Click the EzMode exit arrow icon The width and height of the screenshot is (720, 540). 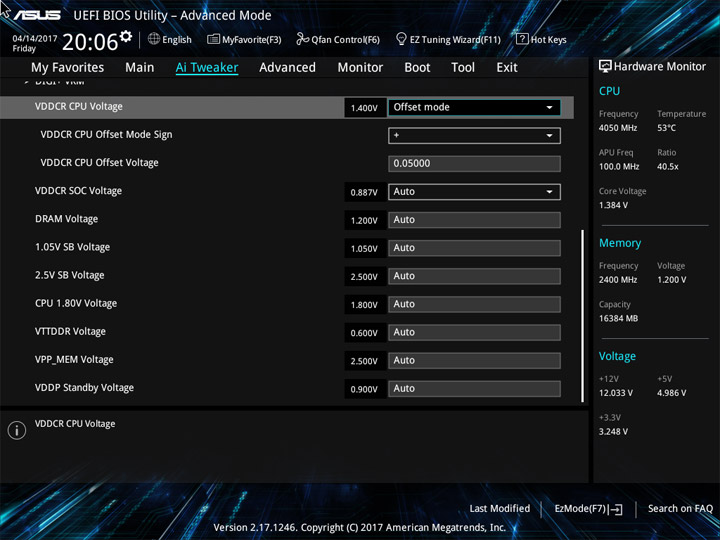coord(616,509)
